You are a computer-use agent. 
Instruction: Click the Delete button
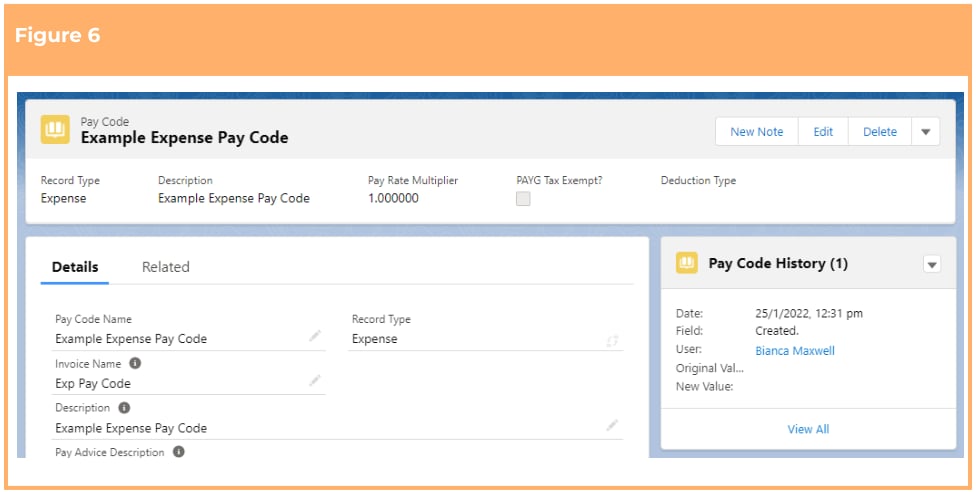tap(880, 132)
